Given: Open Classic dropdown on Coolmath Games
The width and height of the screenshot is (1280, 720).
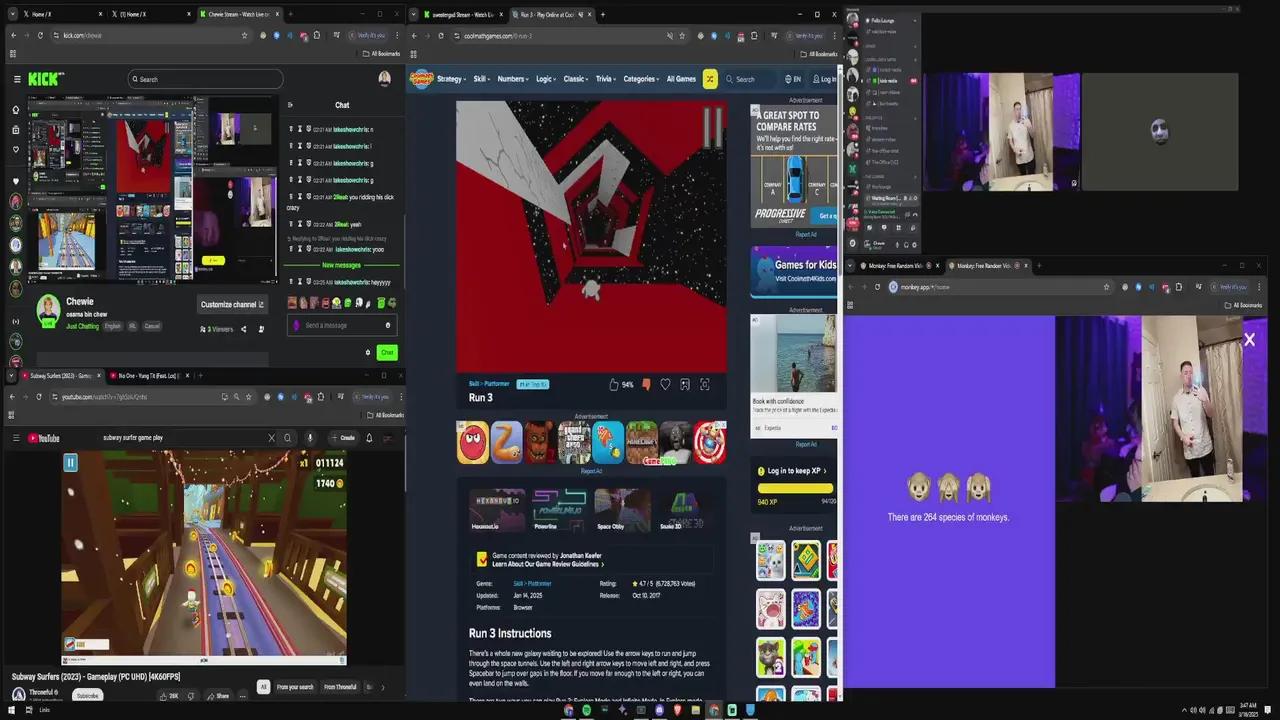Looking at the screenshot, I should tap(576, 79).
